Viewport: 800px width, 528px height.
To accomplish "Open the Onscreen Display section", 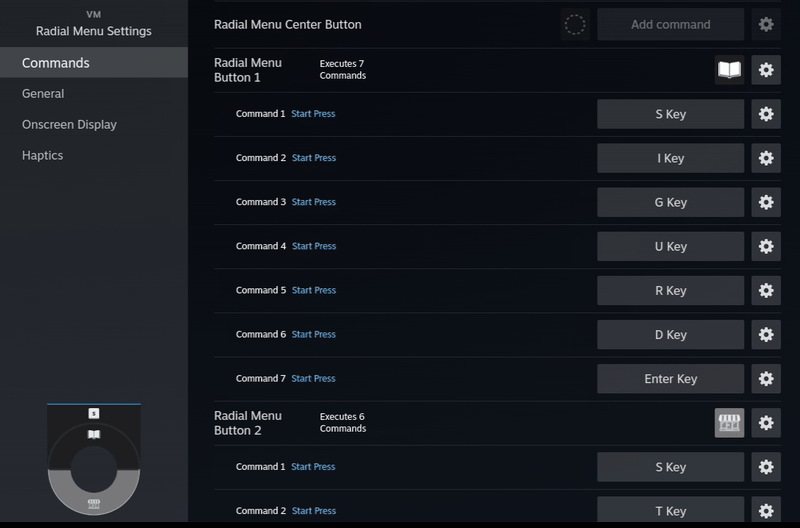I will point(69,125).
